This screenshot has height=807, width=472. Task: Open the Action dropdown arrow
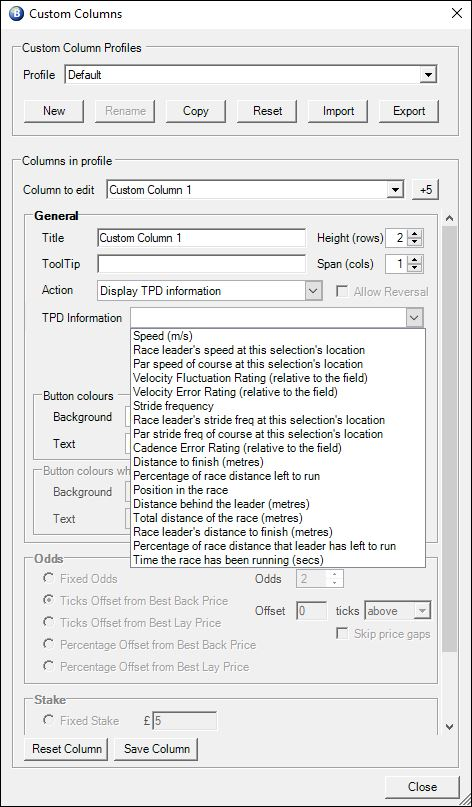tap(313, 291)
